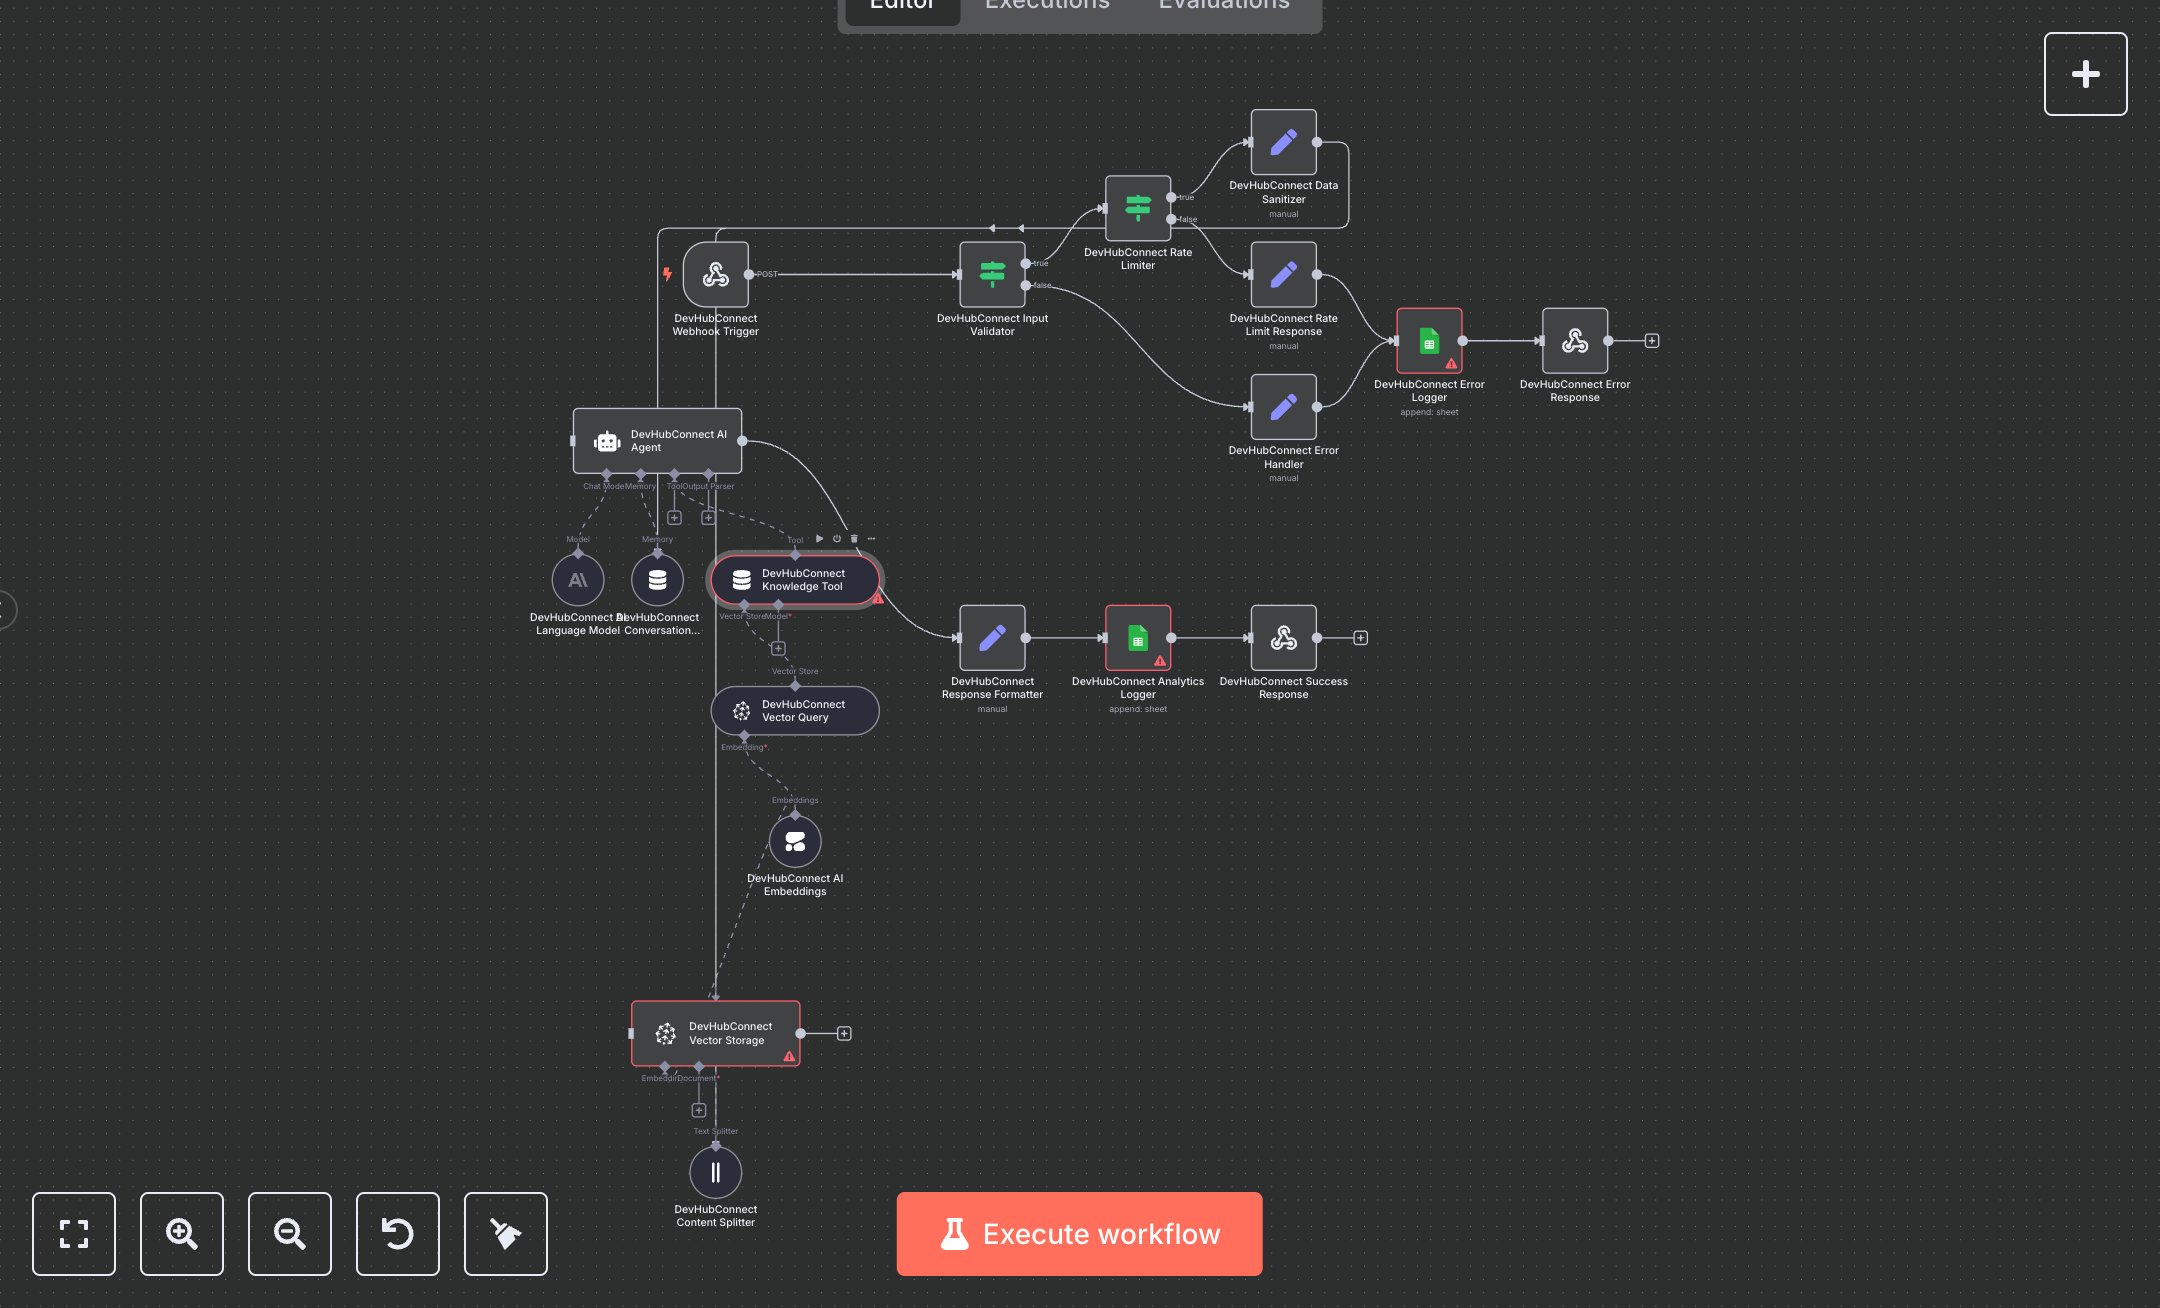Open the DevHubConnect Vector Query node
Screen dimensions: 2160x1308
point(794,710)
